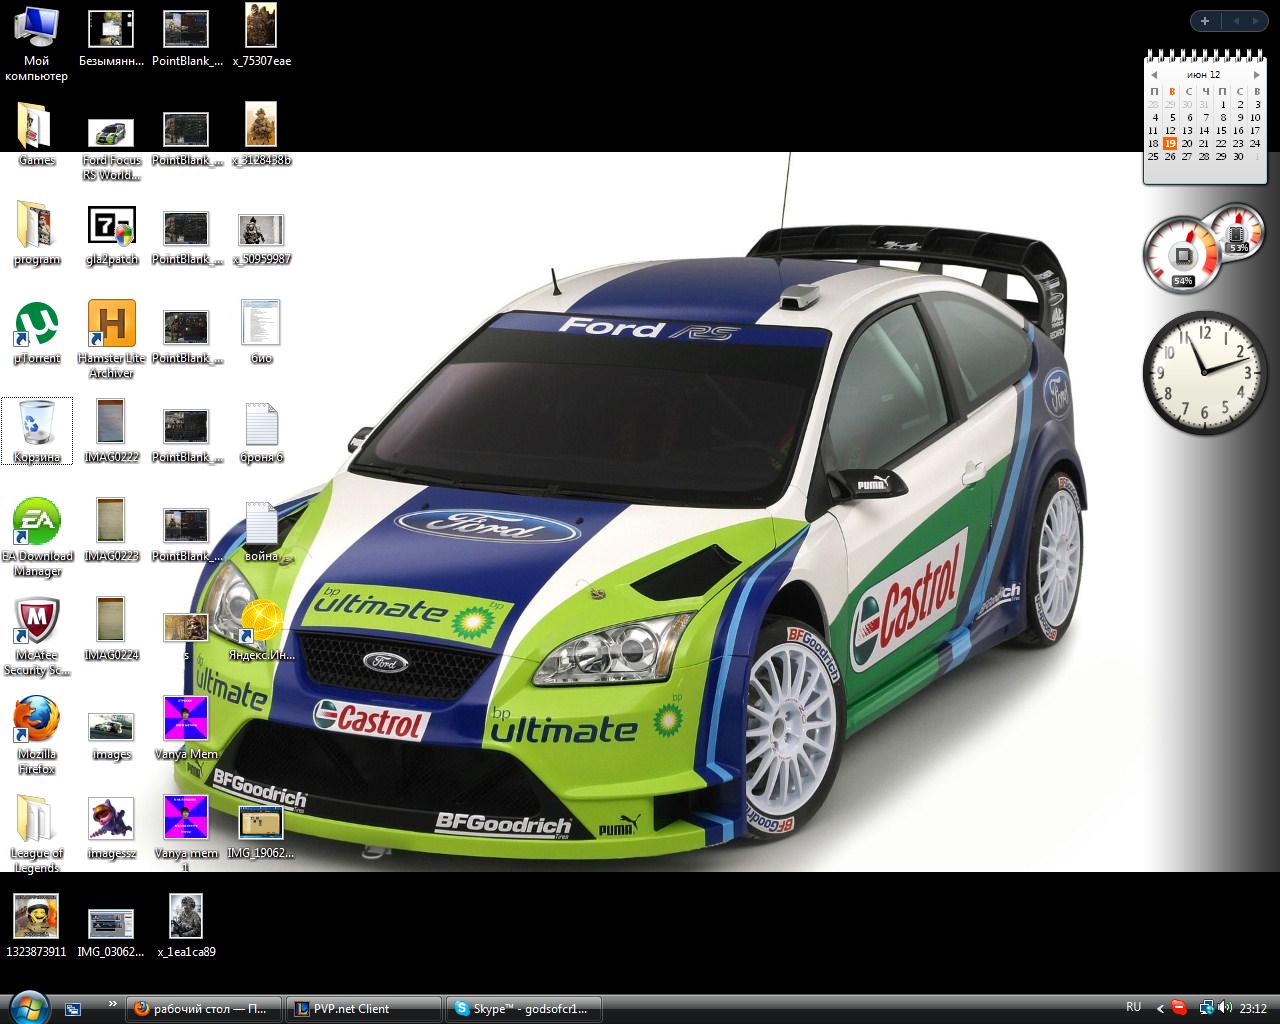1280x1024 pixels.
Task: Click the volume speaker tray icon
Action: (1225, 1008)
